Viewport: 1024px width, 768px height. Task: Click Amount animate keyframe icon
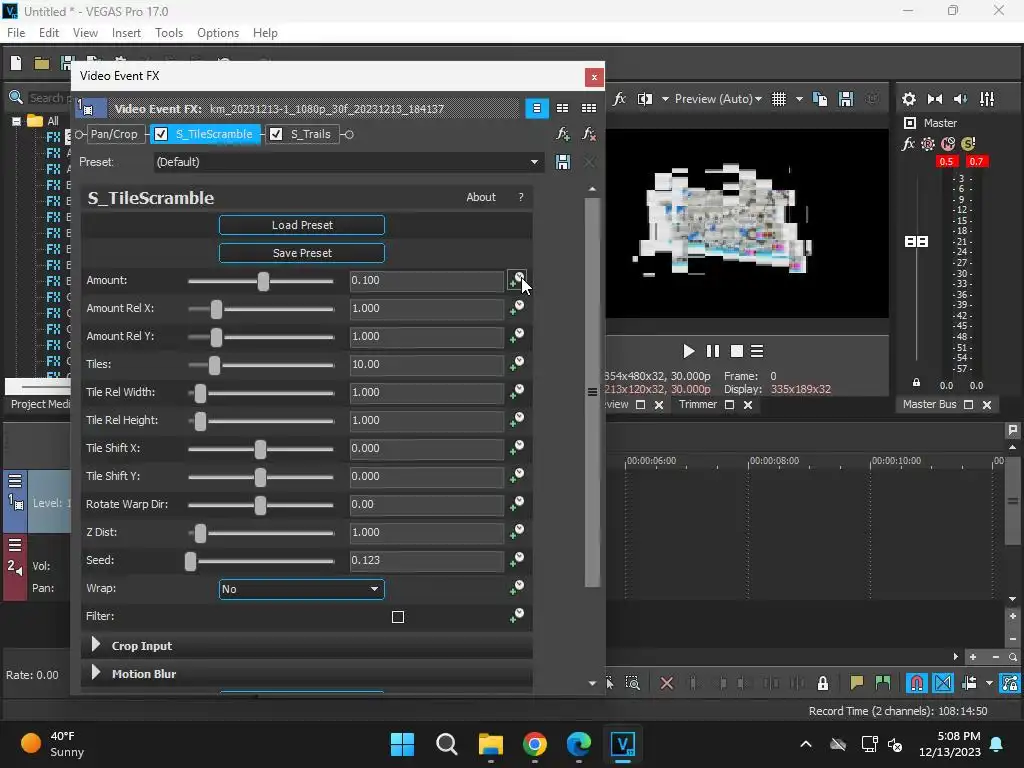pyautogui.click(x=517, y=280)
